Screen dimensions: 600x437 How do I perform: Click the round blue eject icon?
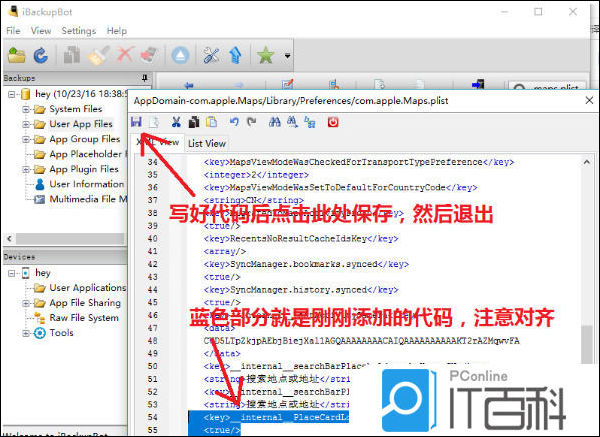coord(180,55)
